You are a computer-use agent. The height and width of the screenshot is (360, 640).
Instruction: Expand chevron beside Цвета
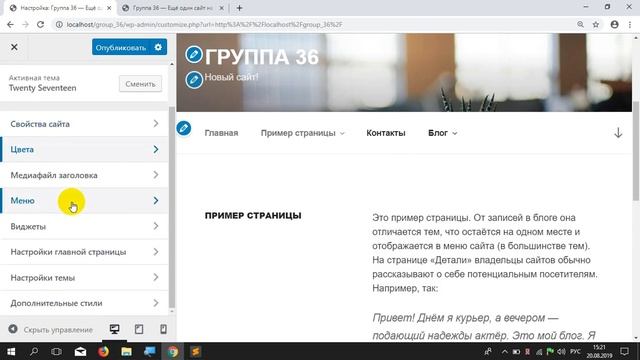[x=156, y=149]
